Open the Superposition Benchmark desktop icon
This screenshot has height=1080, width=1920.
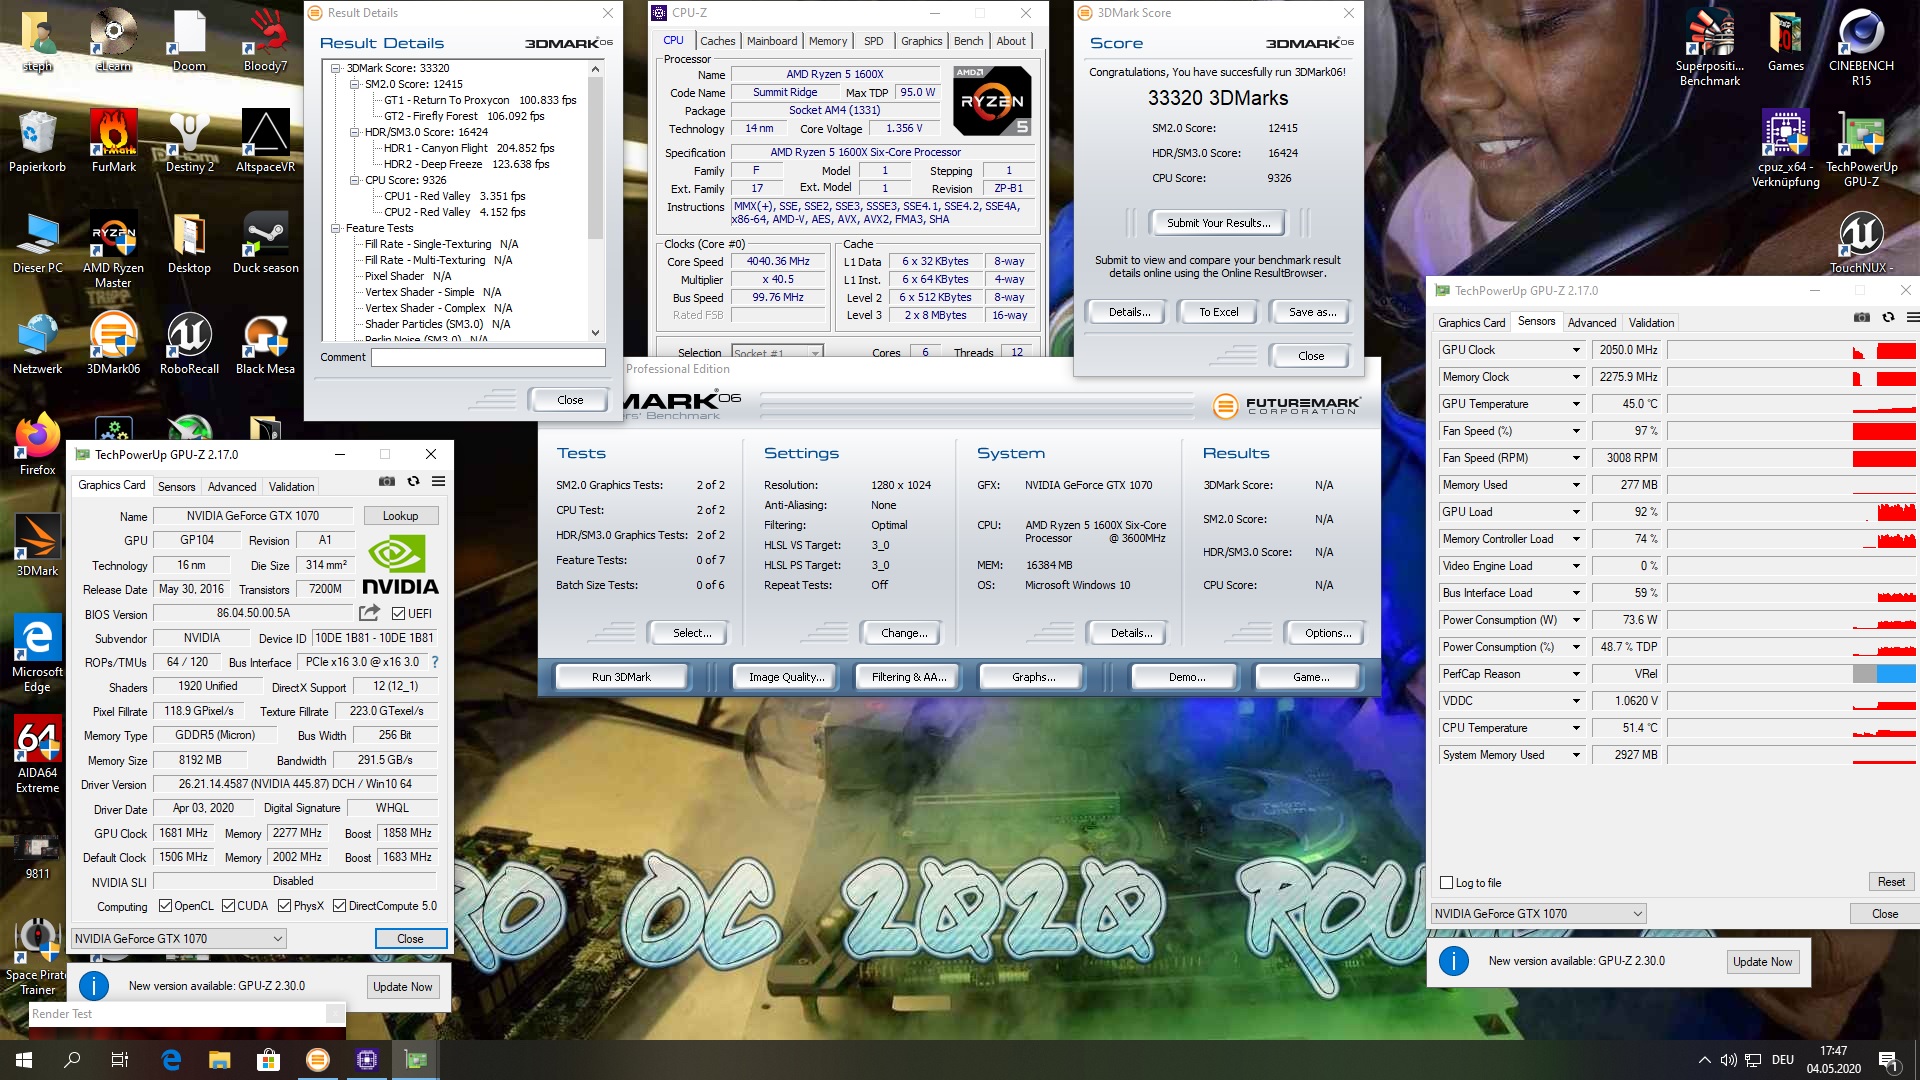click(1710, 48)
